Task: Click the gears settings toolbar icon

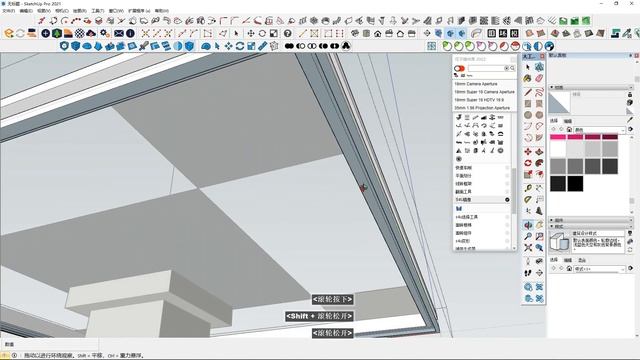Action: click(104, 33)
